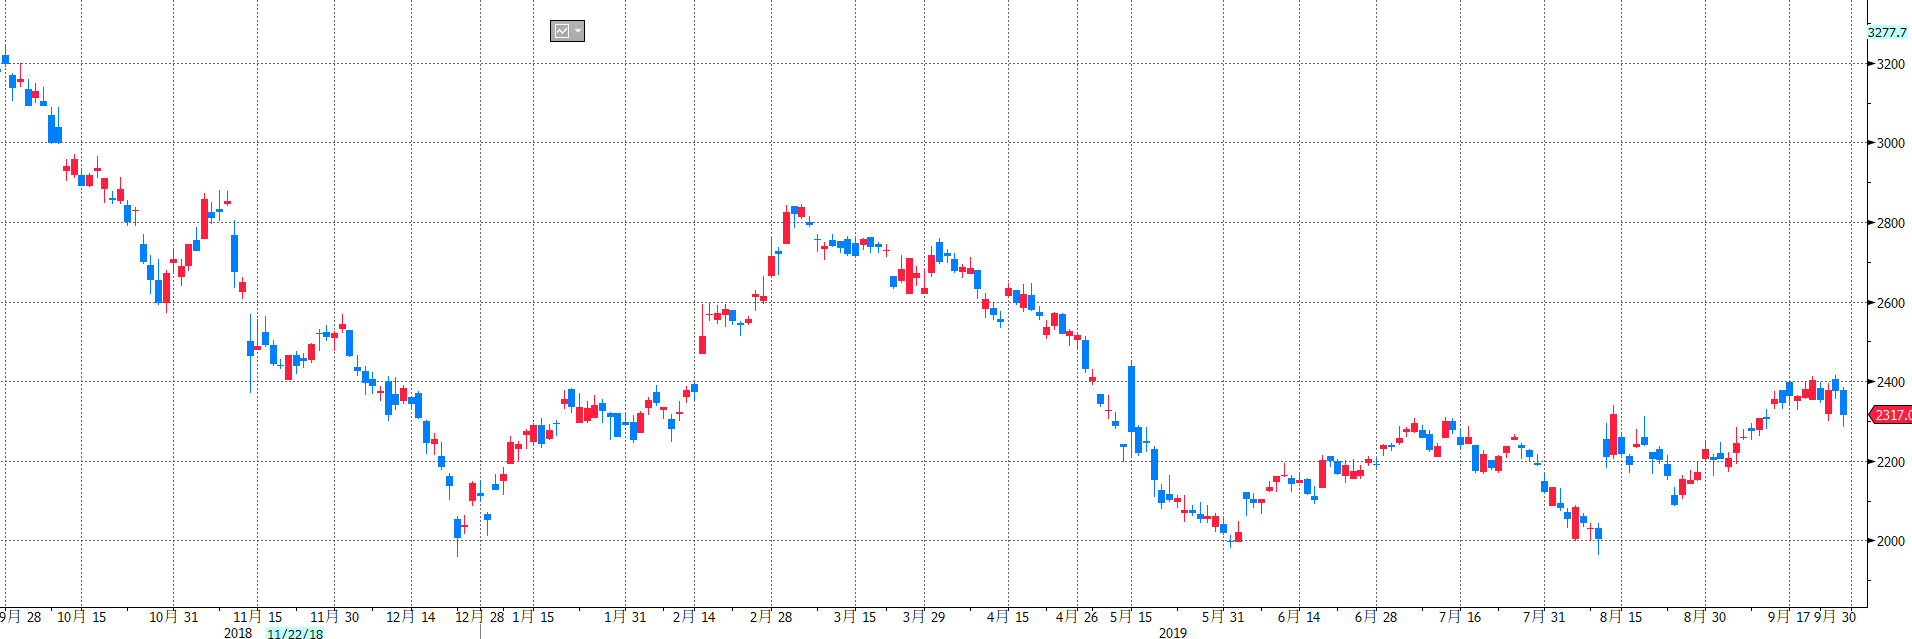Click the 3200 price axis label
The image size is (1912, 639).
(1890, 64)
